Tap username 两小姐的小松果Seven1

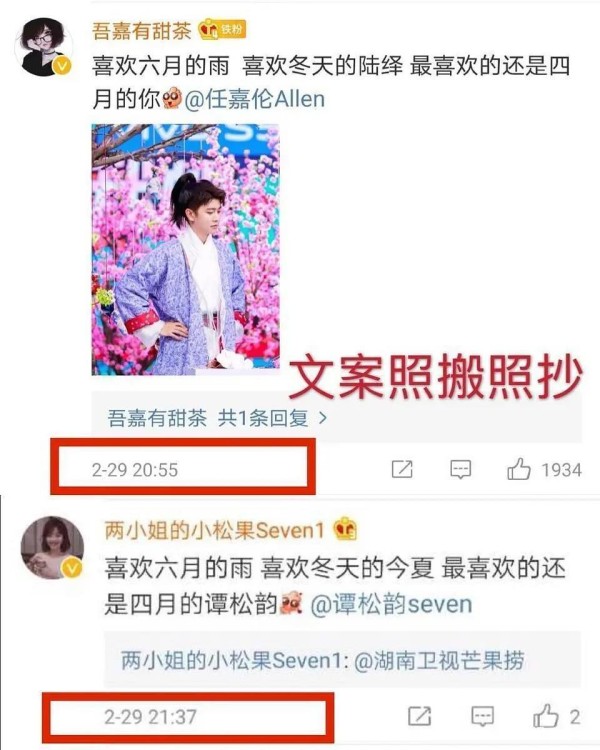pos(214,530)
